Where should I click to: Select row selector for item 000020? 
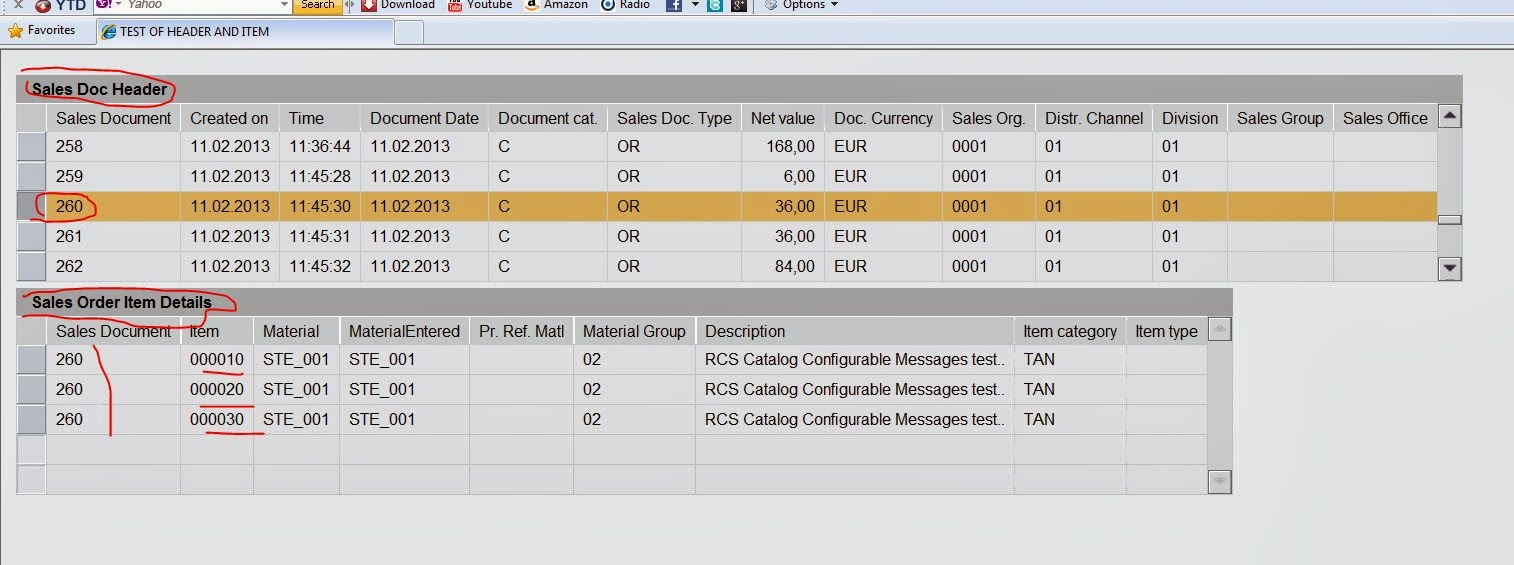coord(32,389)
